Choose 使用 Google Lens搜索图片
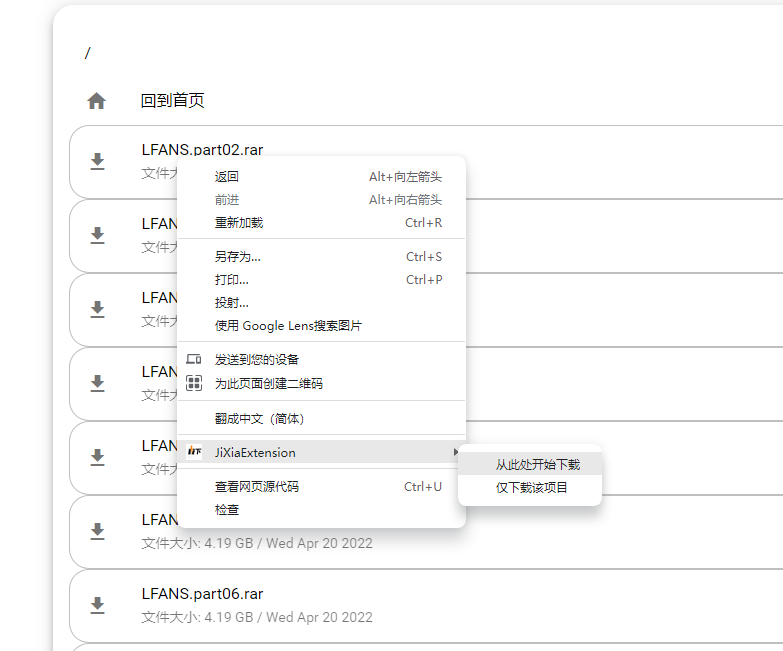 (x=322, y=326)
